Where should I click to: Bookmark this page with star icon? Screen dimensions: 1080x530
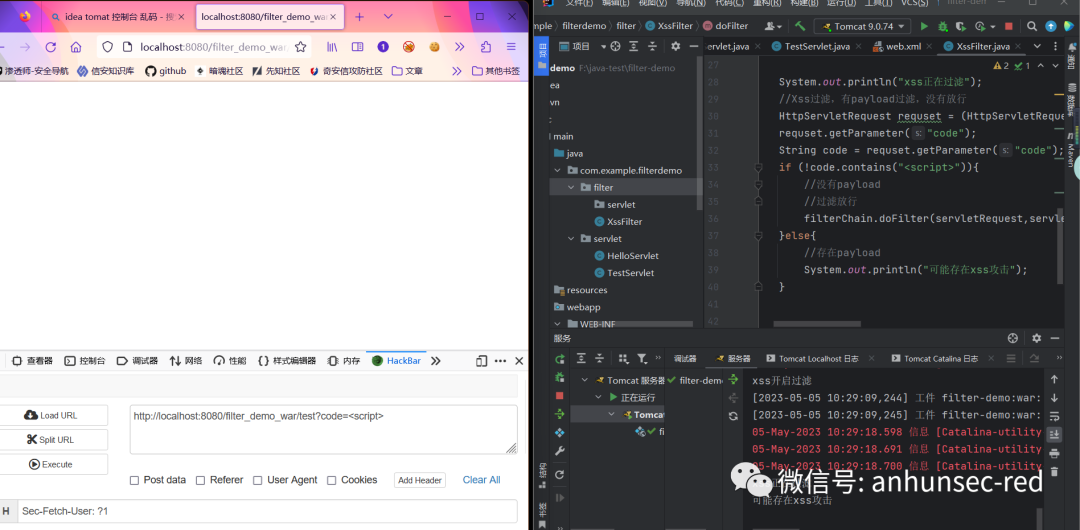(300, 47)
